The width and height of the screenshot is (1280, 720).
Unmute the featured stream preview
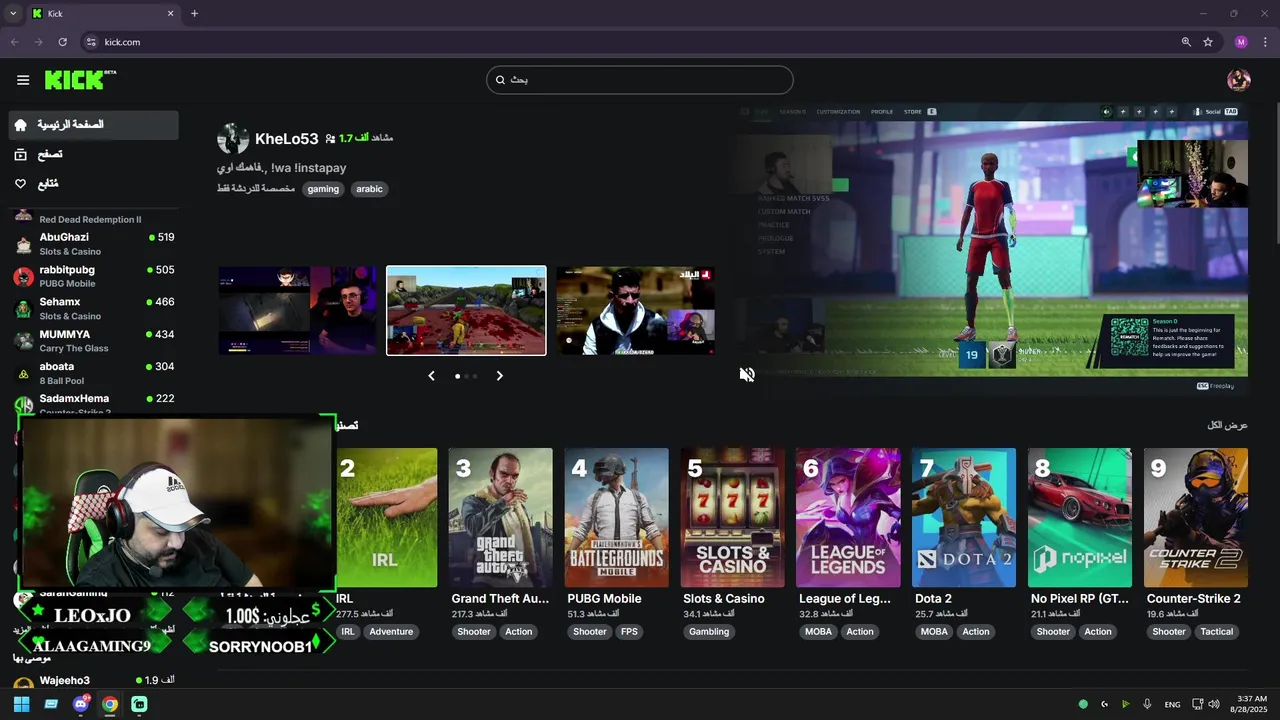747,375
